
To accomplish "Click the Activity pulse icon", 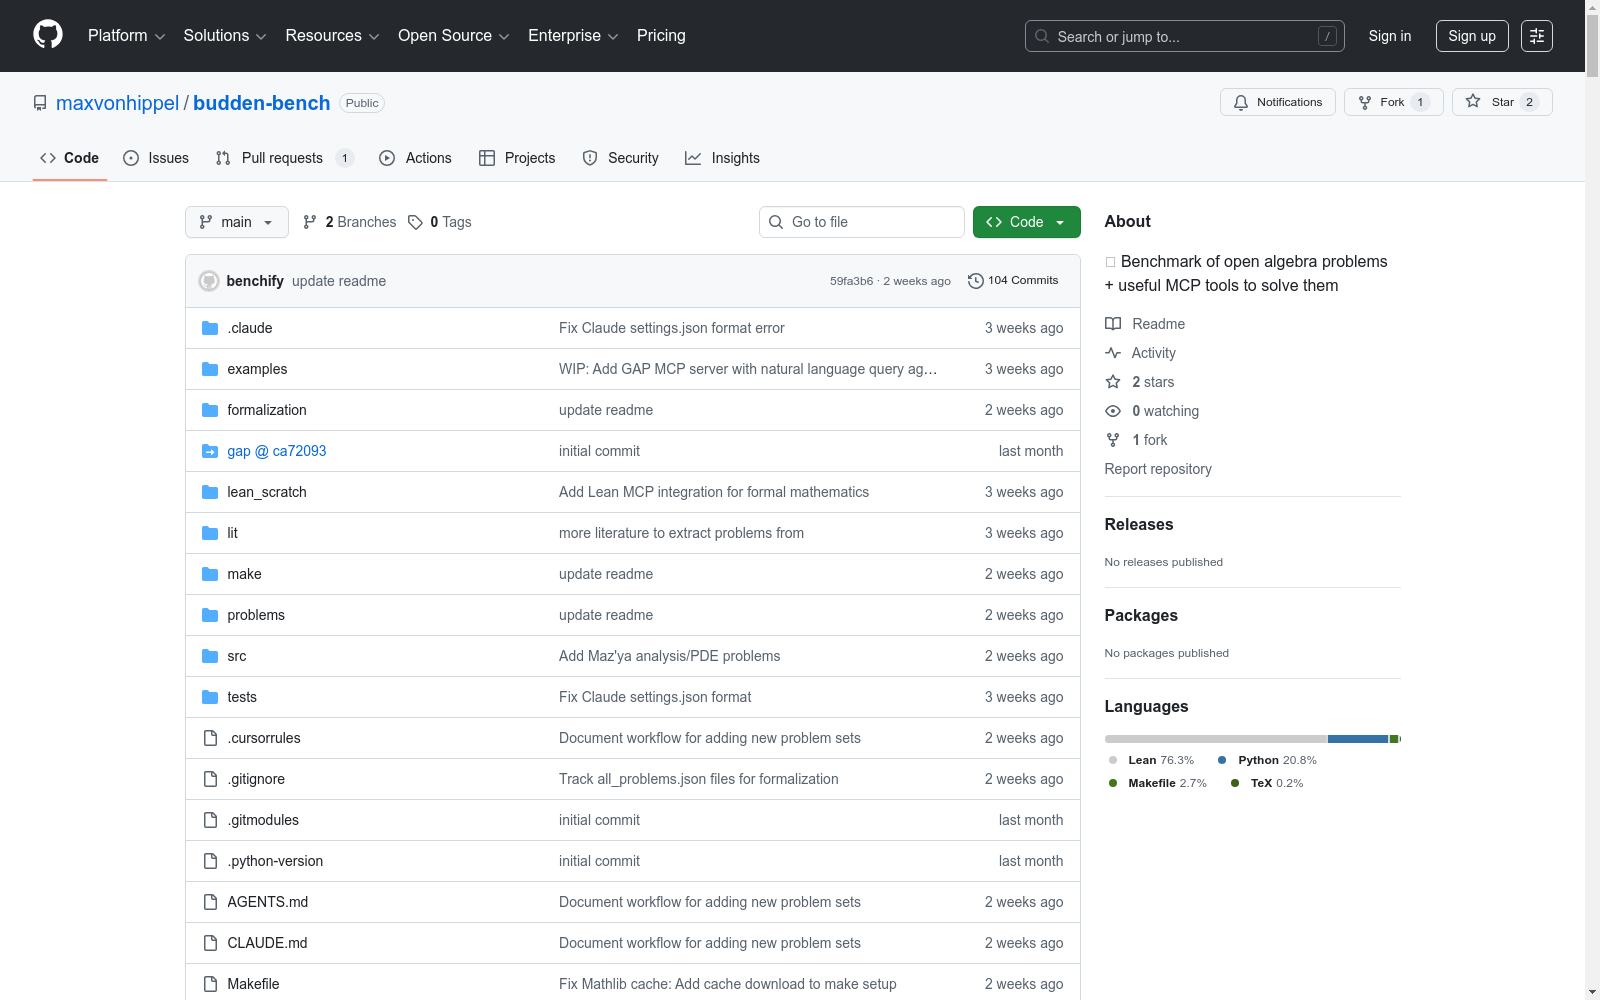I will tap(1113, 353).
